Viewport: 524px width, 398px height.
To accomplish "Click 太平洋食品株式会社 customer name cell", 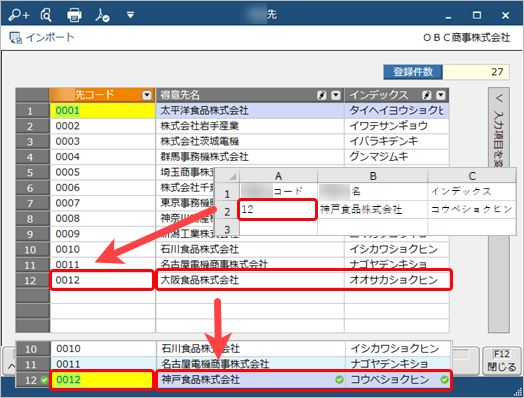I will click(250, 111).
